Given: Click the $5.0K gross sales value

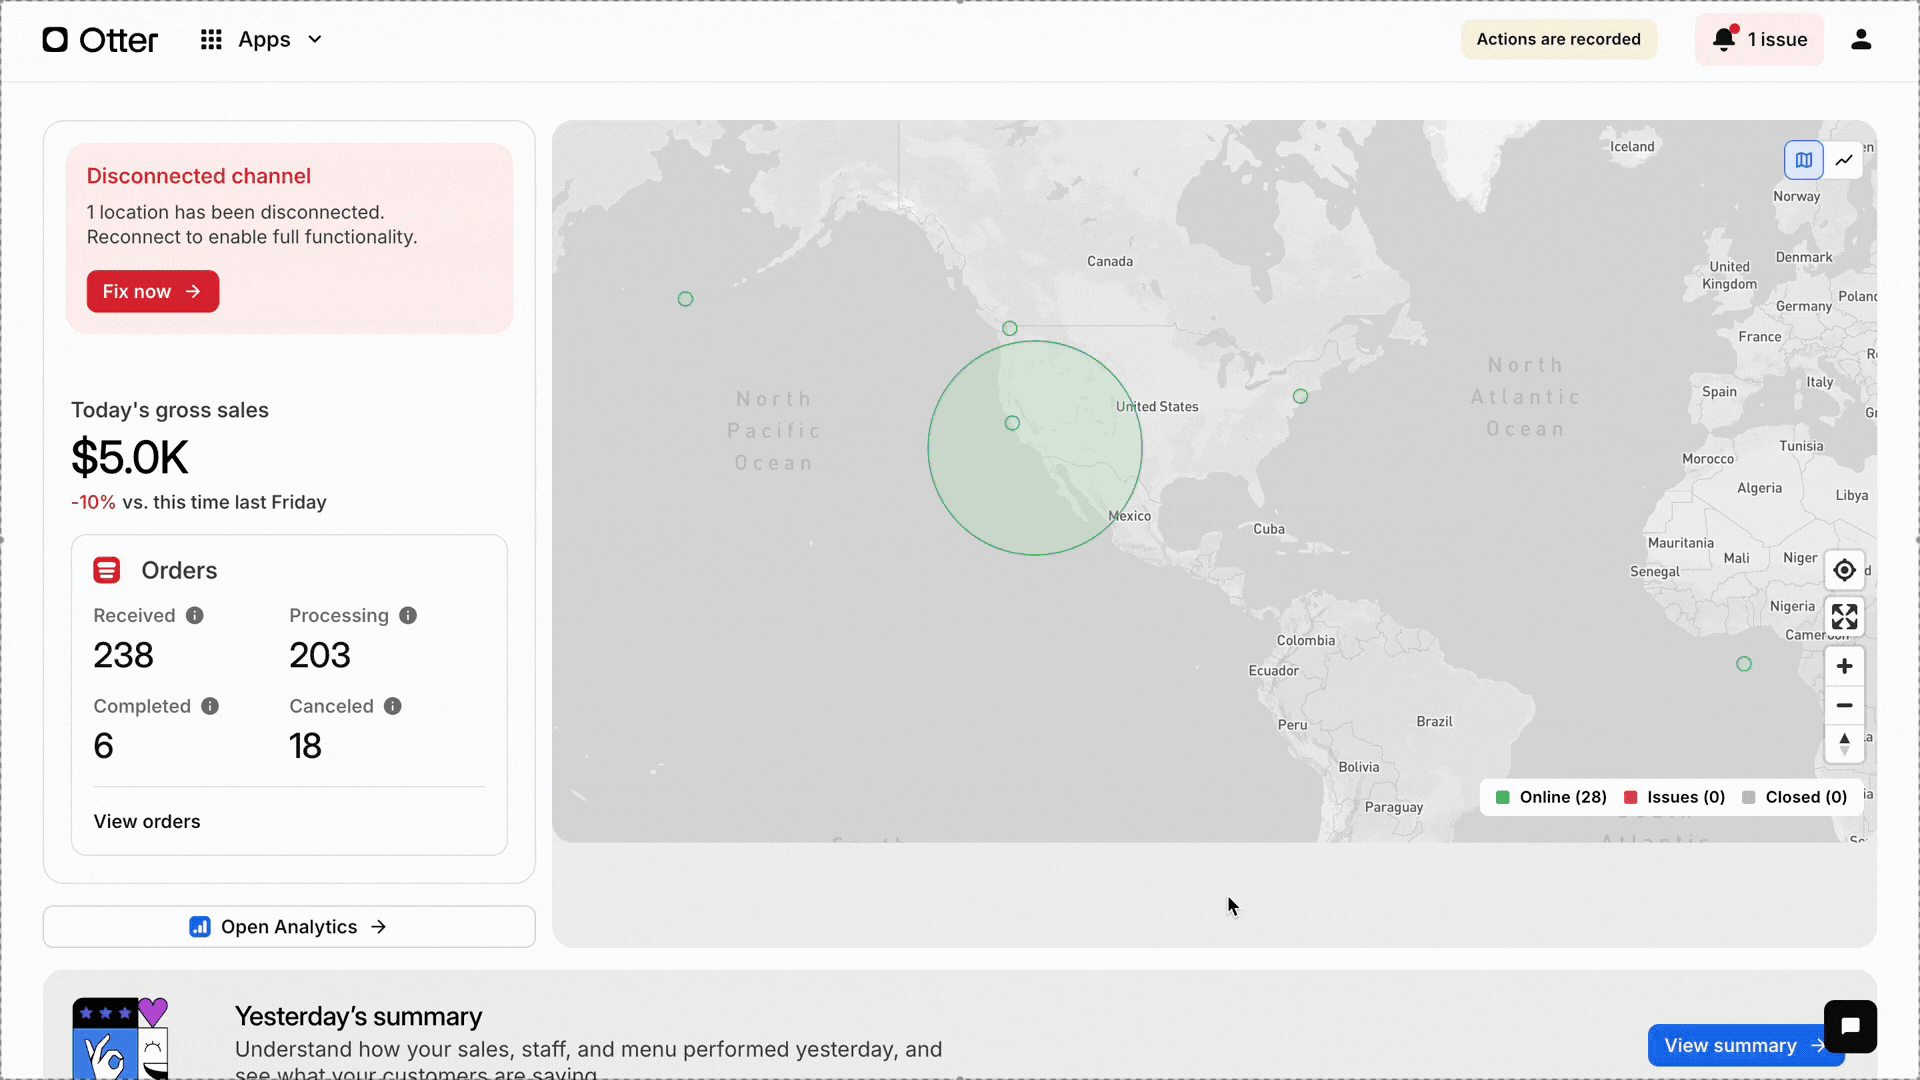Looking at the screenshot, I should click(130, 458).
